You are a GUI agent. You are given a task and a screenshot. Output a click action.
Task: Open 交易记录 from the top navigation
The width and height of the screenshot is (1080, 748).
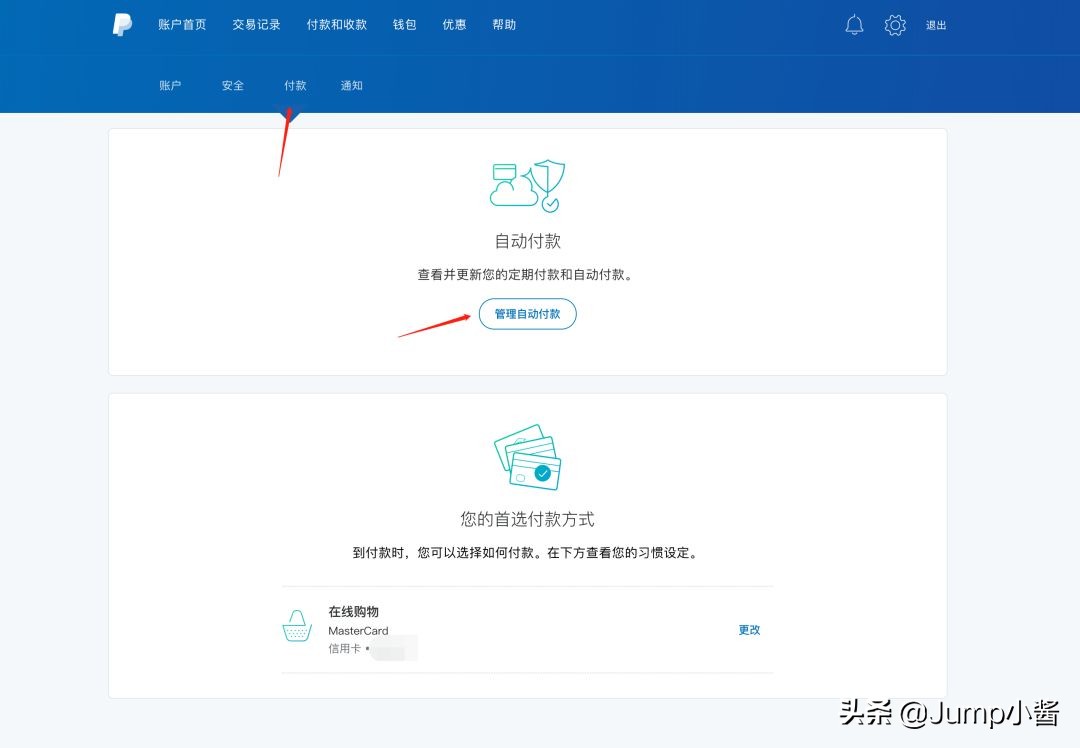(256, 24)
